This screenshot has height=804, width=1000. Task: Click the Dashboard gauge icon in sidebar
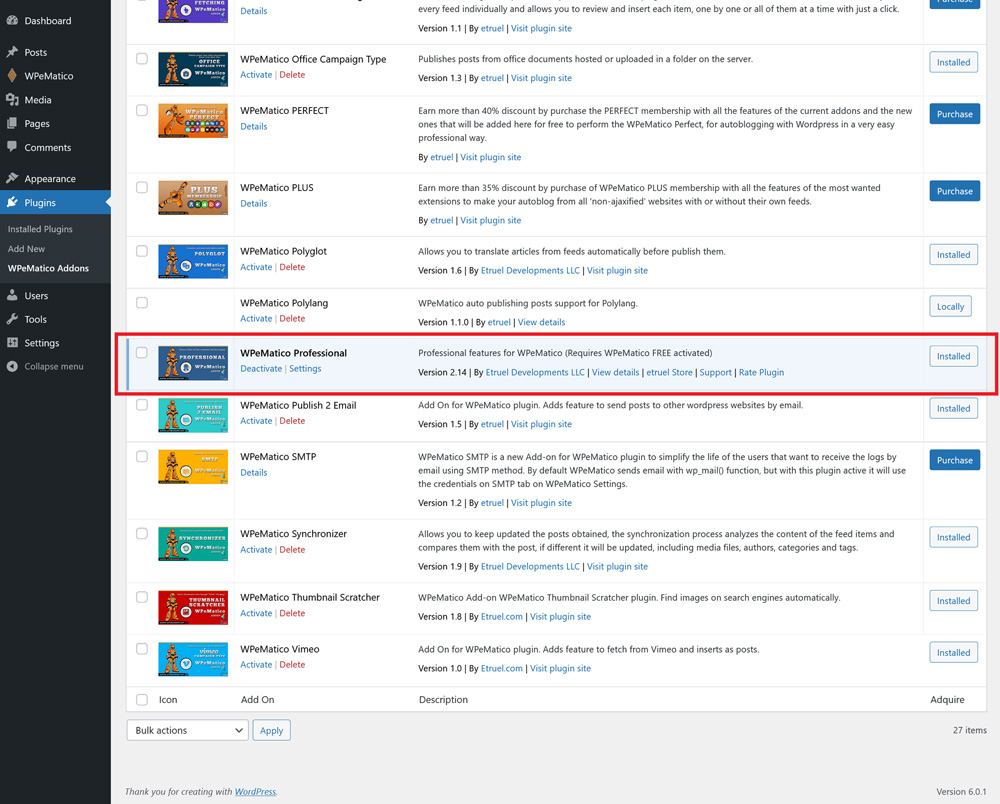pos(12,20)
